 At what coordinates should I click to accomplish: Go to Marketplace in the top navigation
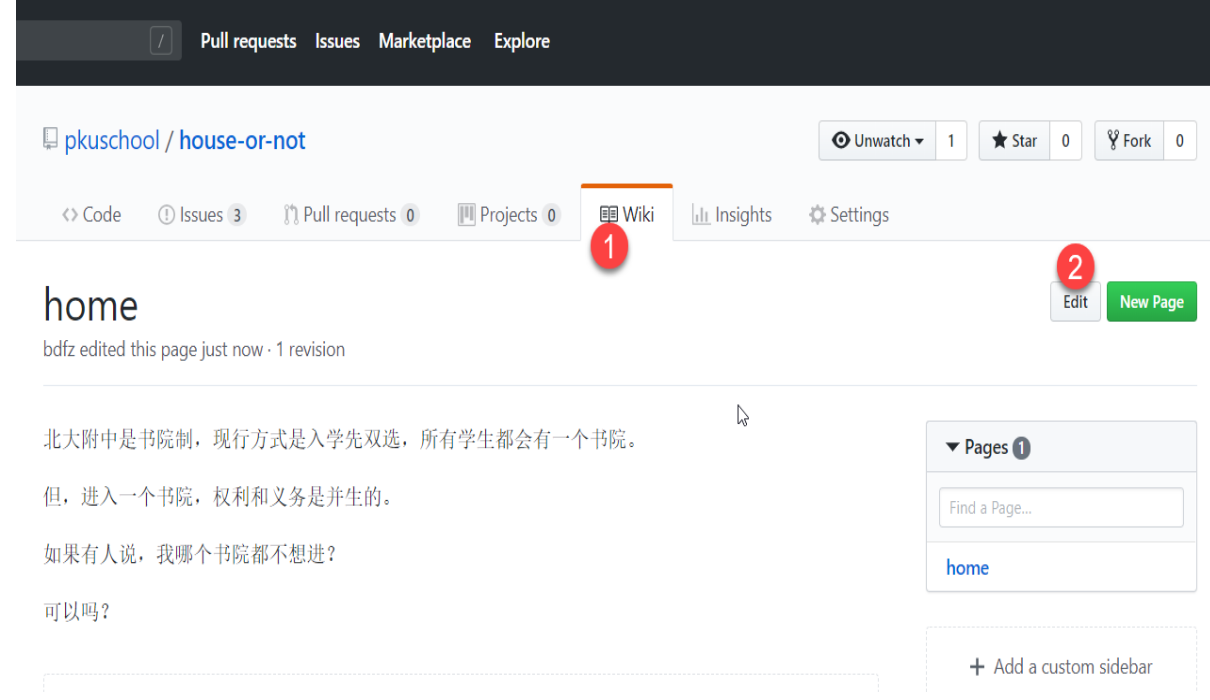[424, 41]
